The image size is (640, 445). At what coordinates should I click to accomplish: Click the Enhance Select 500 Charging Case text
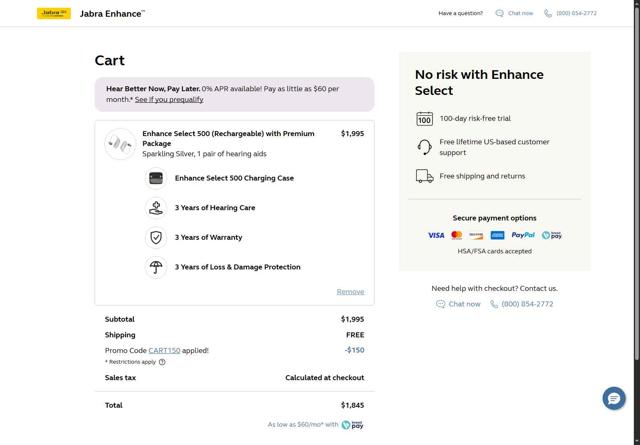pos(234,178)
